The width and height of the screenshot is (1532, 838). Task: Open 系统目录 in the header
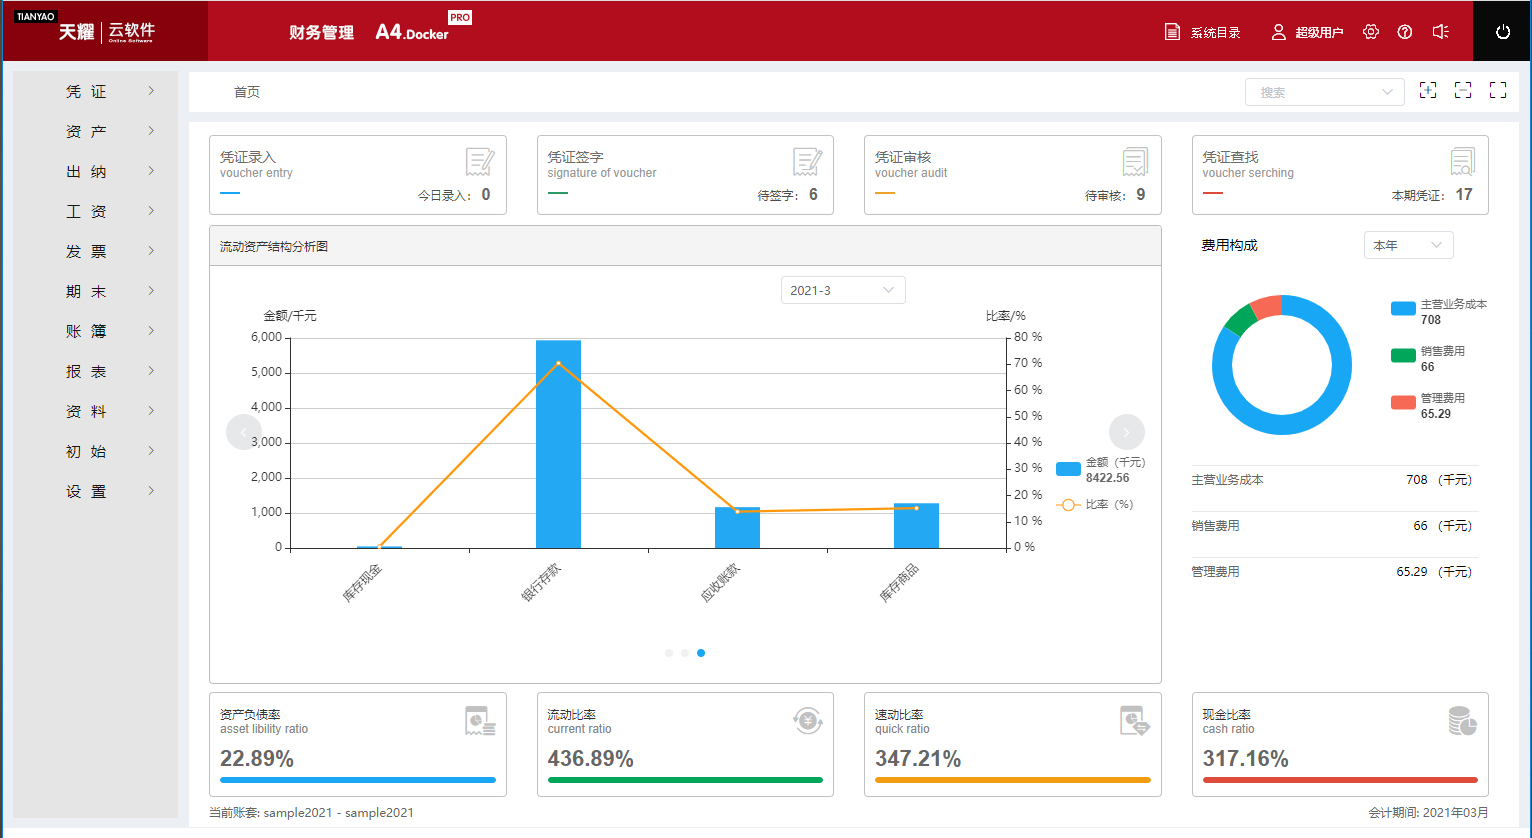[1203, 33]
